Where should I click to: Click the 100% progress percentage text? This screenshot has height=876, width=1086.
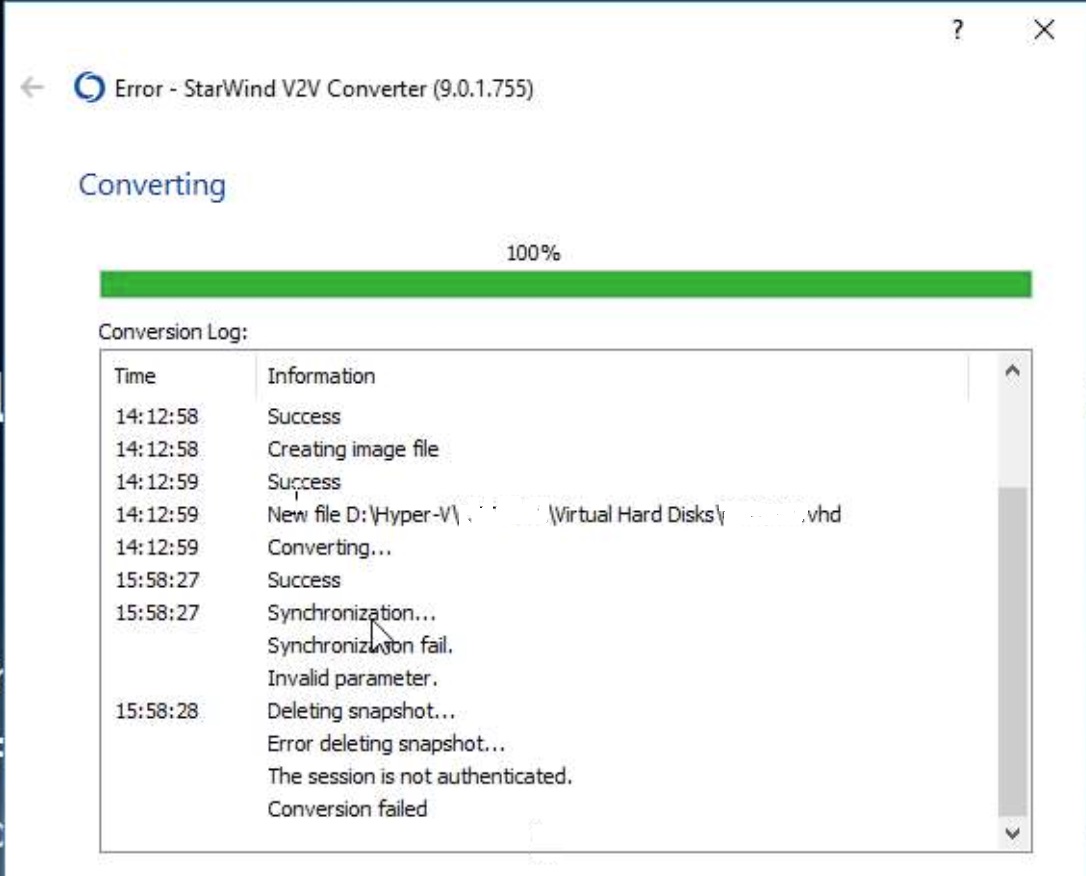pos(533,253)
